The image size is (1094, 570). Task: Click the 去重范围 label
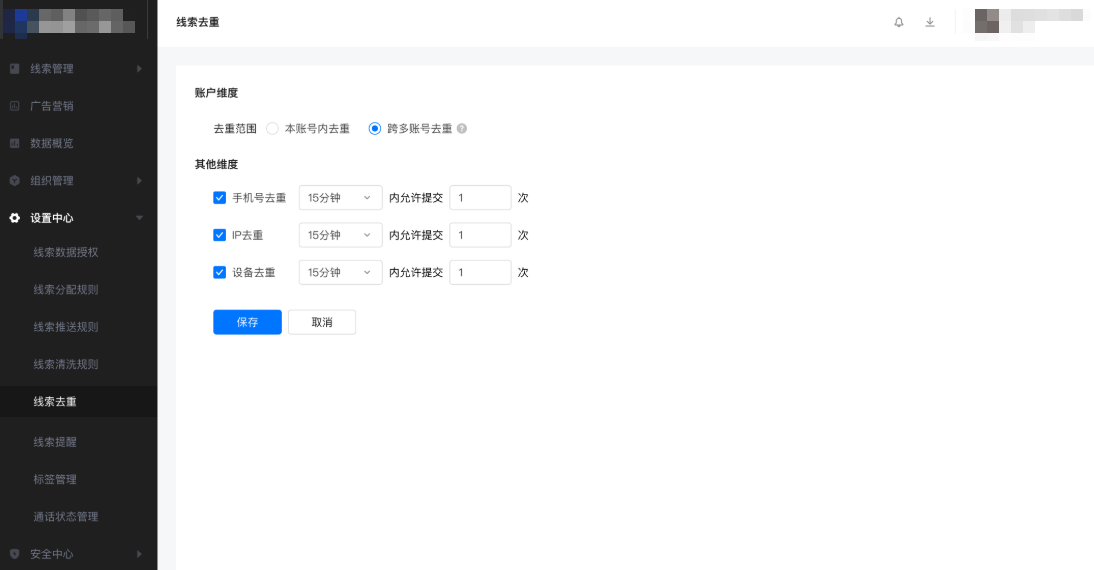pos(235,128)
